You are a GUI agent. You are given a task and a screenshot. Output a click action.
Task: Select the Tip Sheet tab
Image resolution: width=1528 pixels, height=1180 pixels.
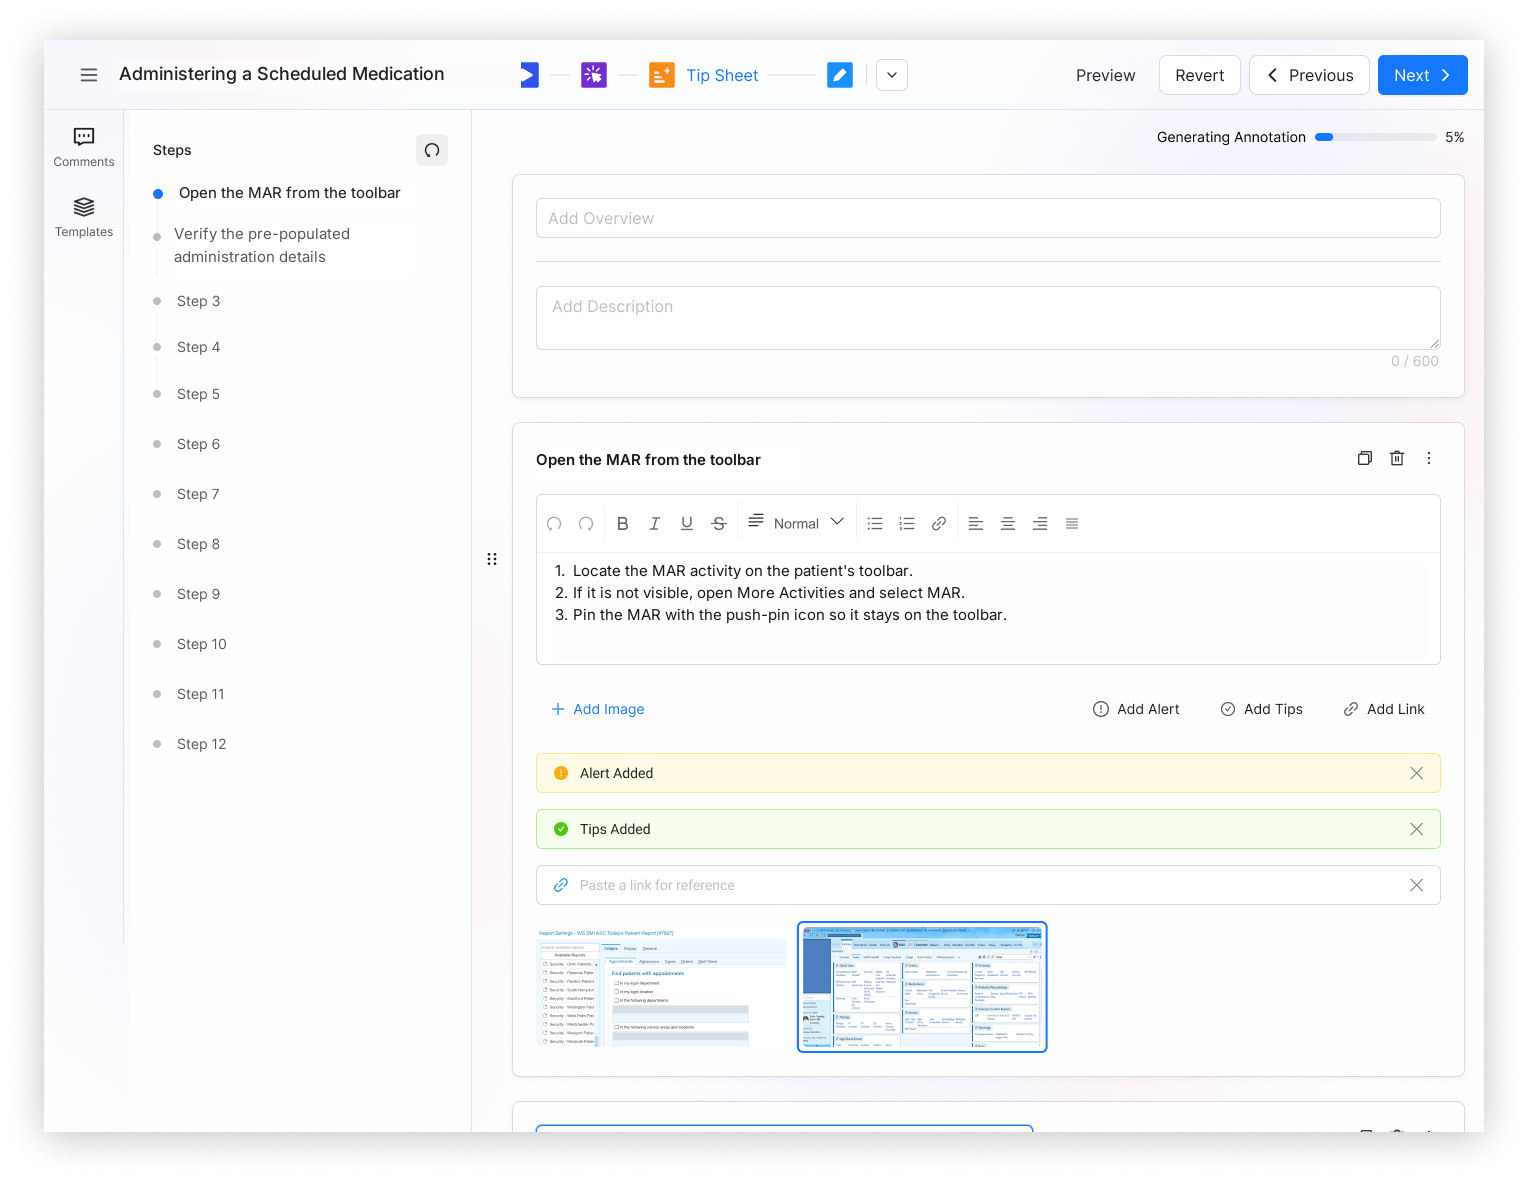[722, 75]
